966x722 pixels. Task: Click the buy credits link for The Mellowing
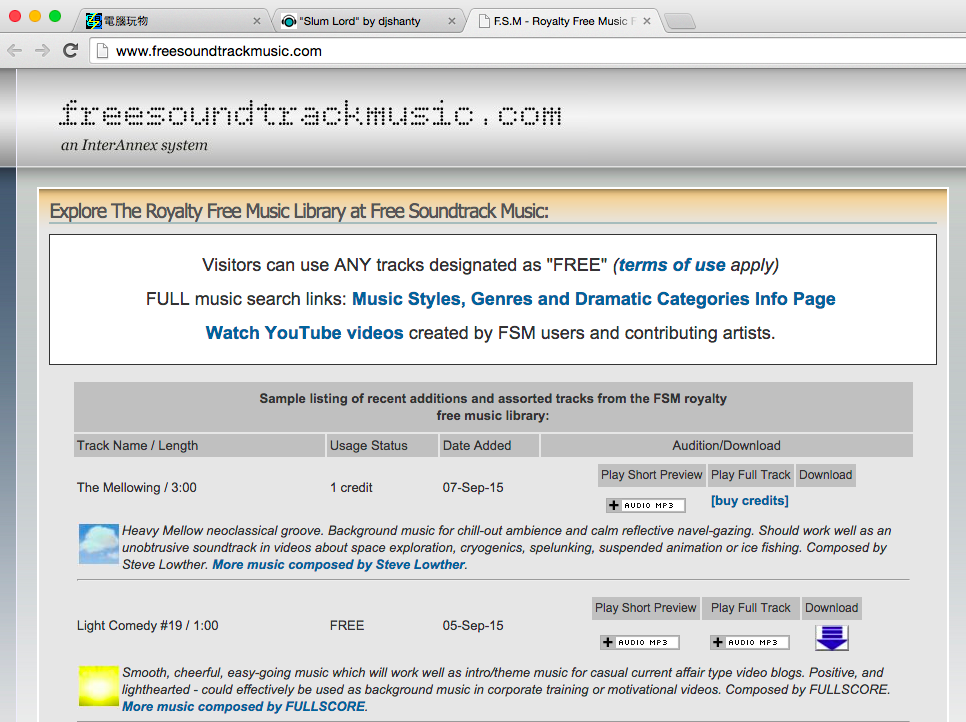(750, 501)
